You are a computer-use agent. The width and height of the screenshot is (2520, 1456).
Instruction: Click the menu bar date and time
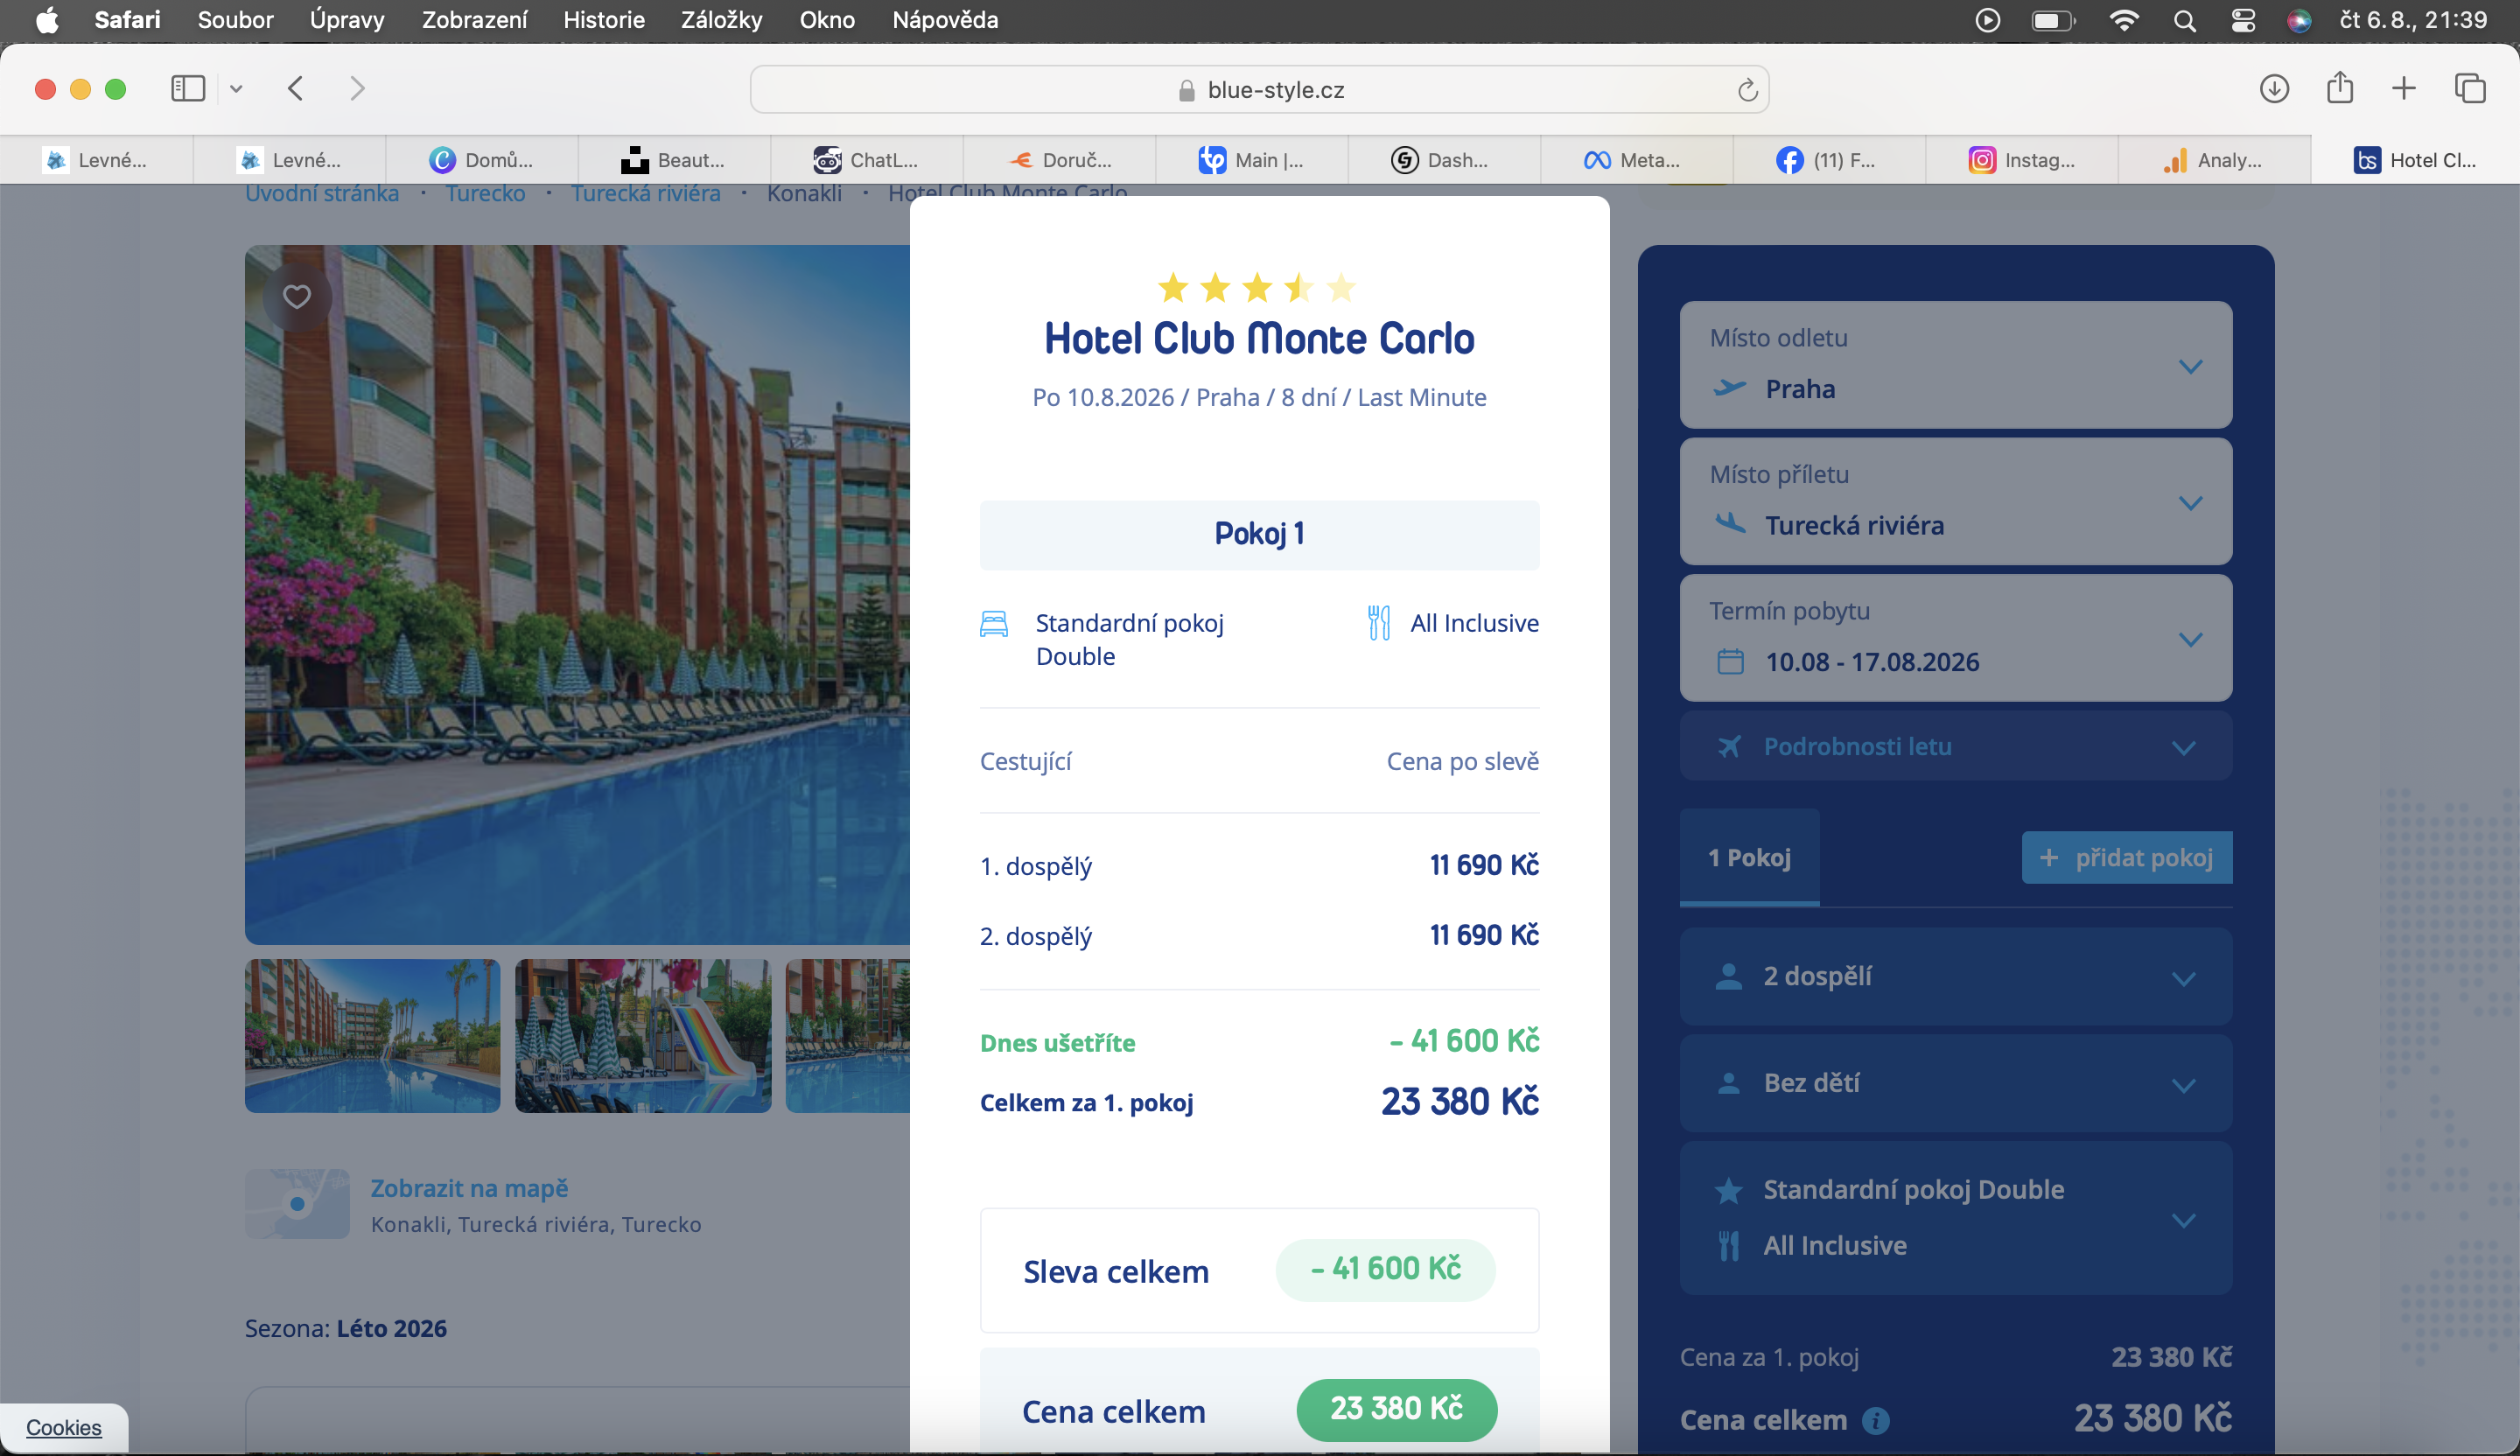pyautogui.click(x=2413, y=20)
